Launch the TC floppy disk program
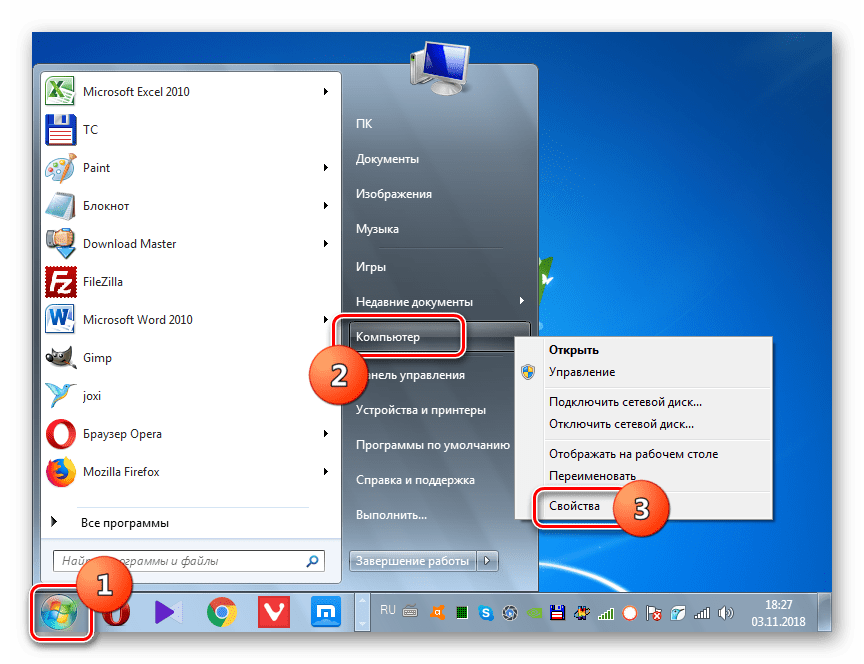Screen dimensions: 864x664 (x=190, y=129)
